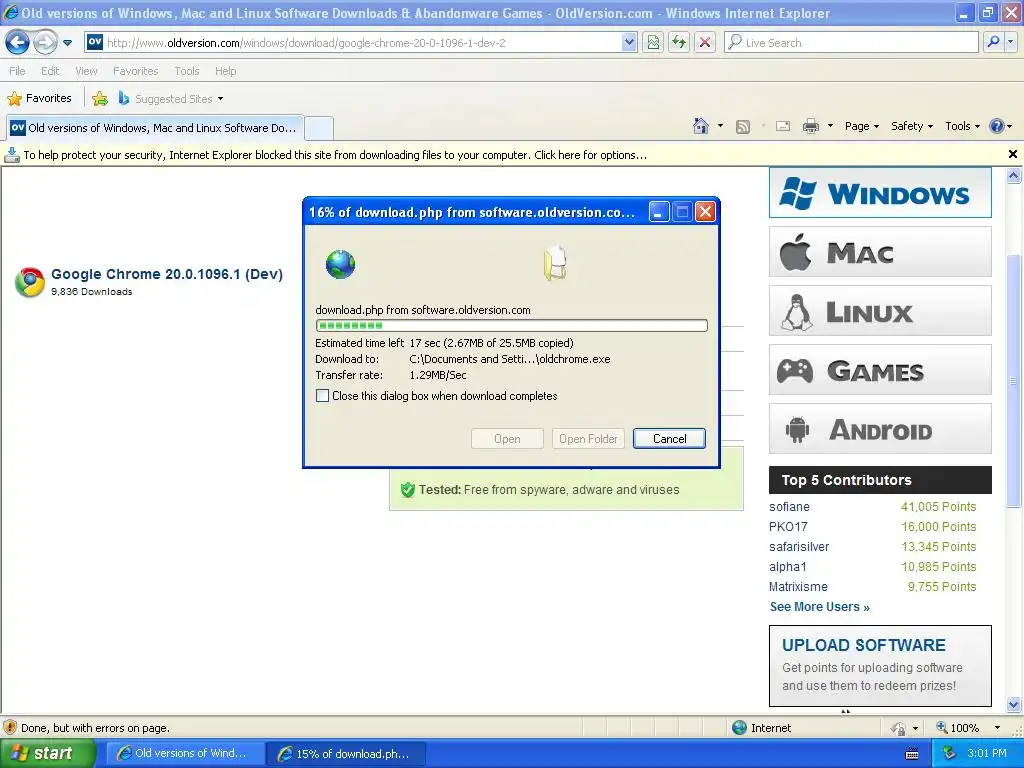Open contributor sofiane profile
Viewport: 1024px width, 768px height.
[789, 507]
